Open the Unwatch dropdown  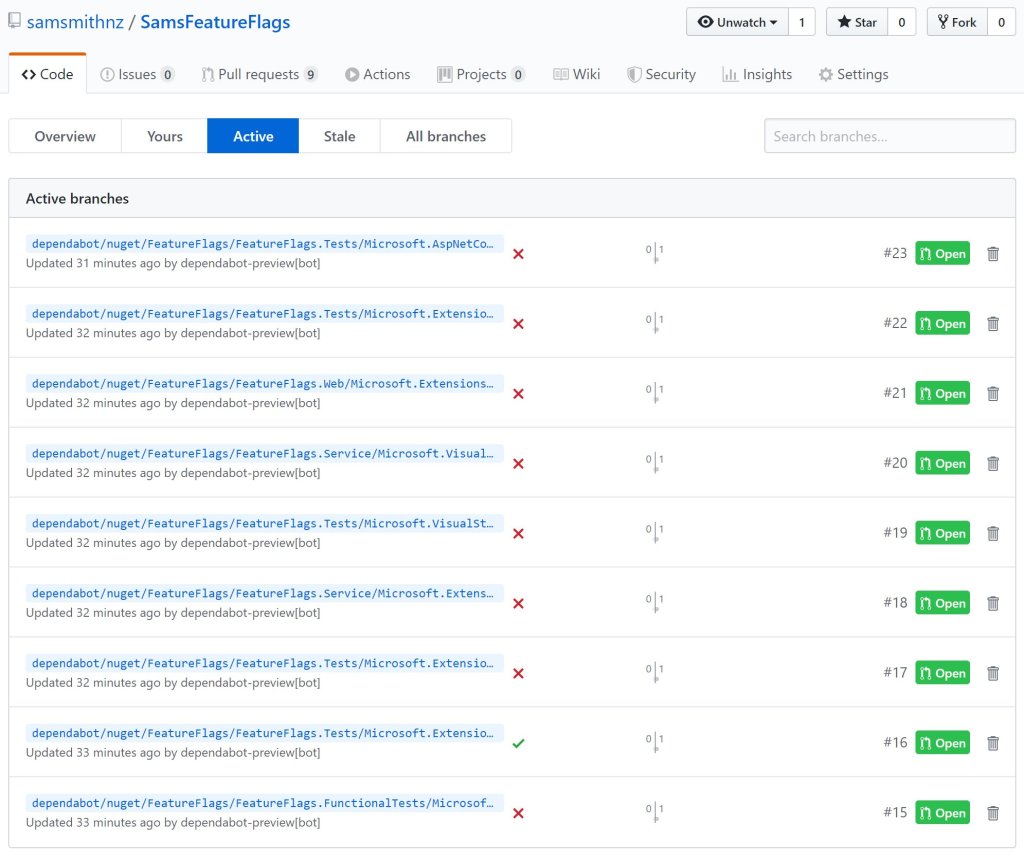[x=737, y=22]
